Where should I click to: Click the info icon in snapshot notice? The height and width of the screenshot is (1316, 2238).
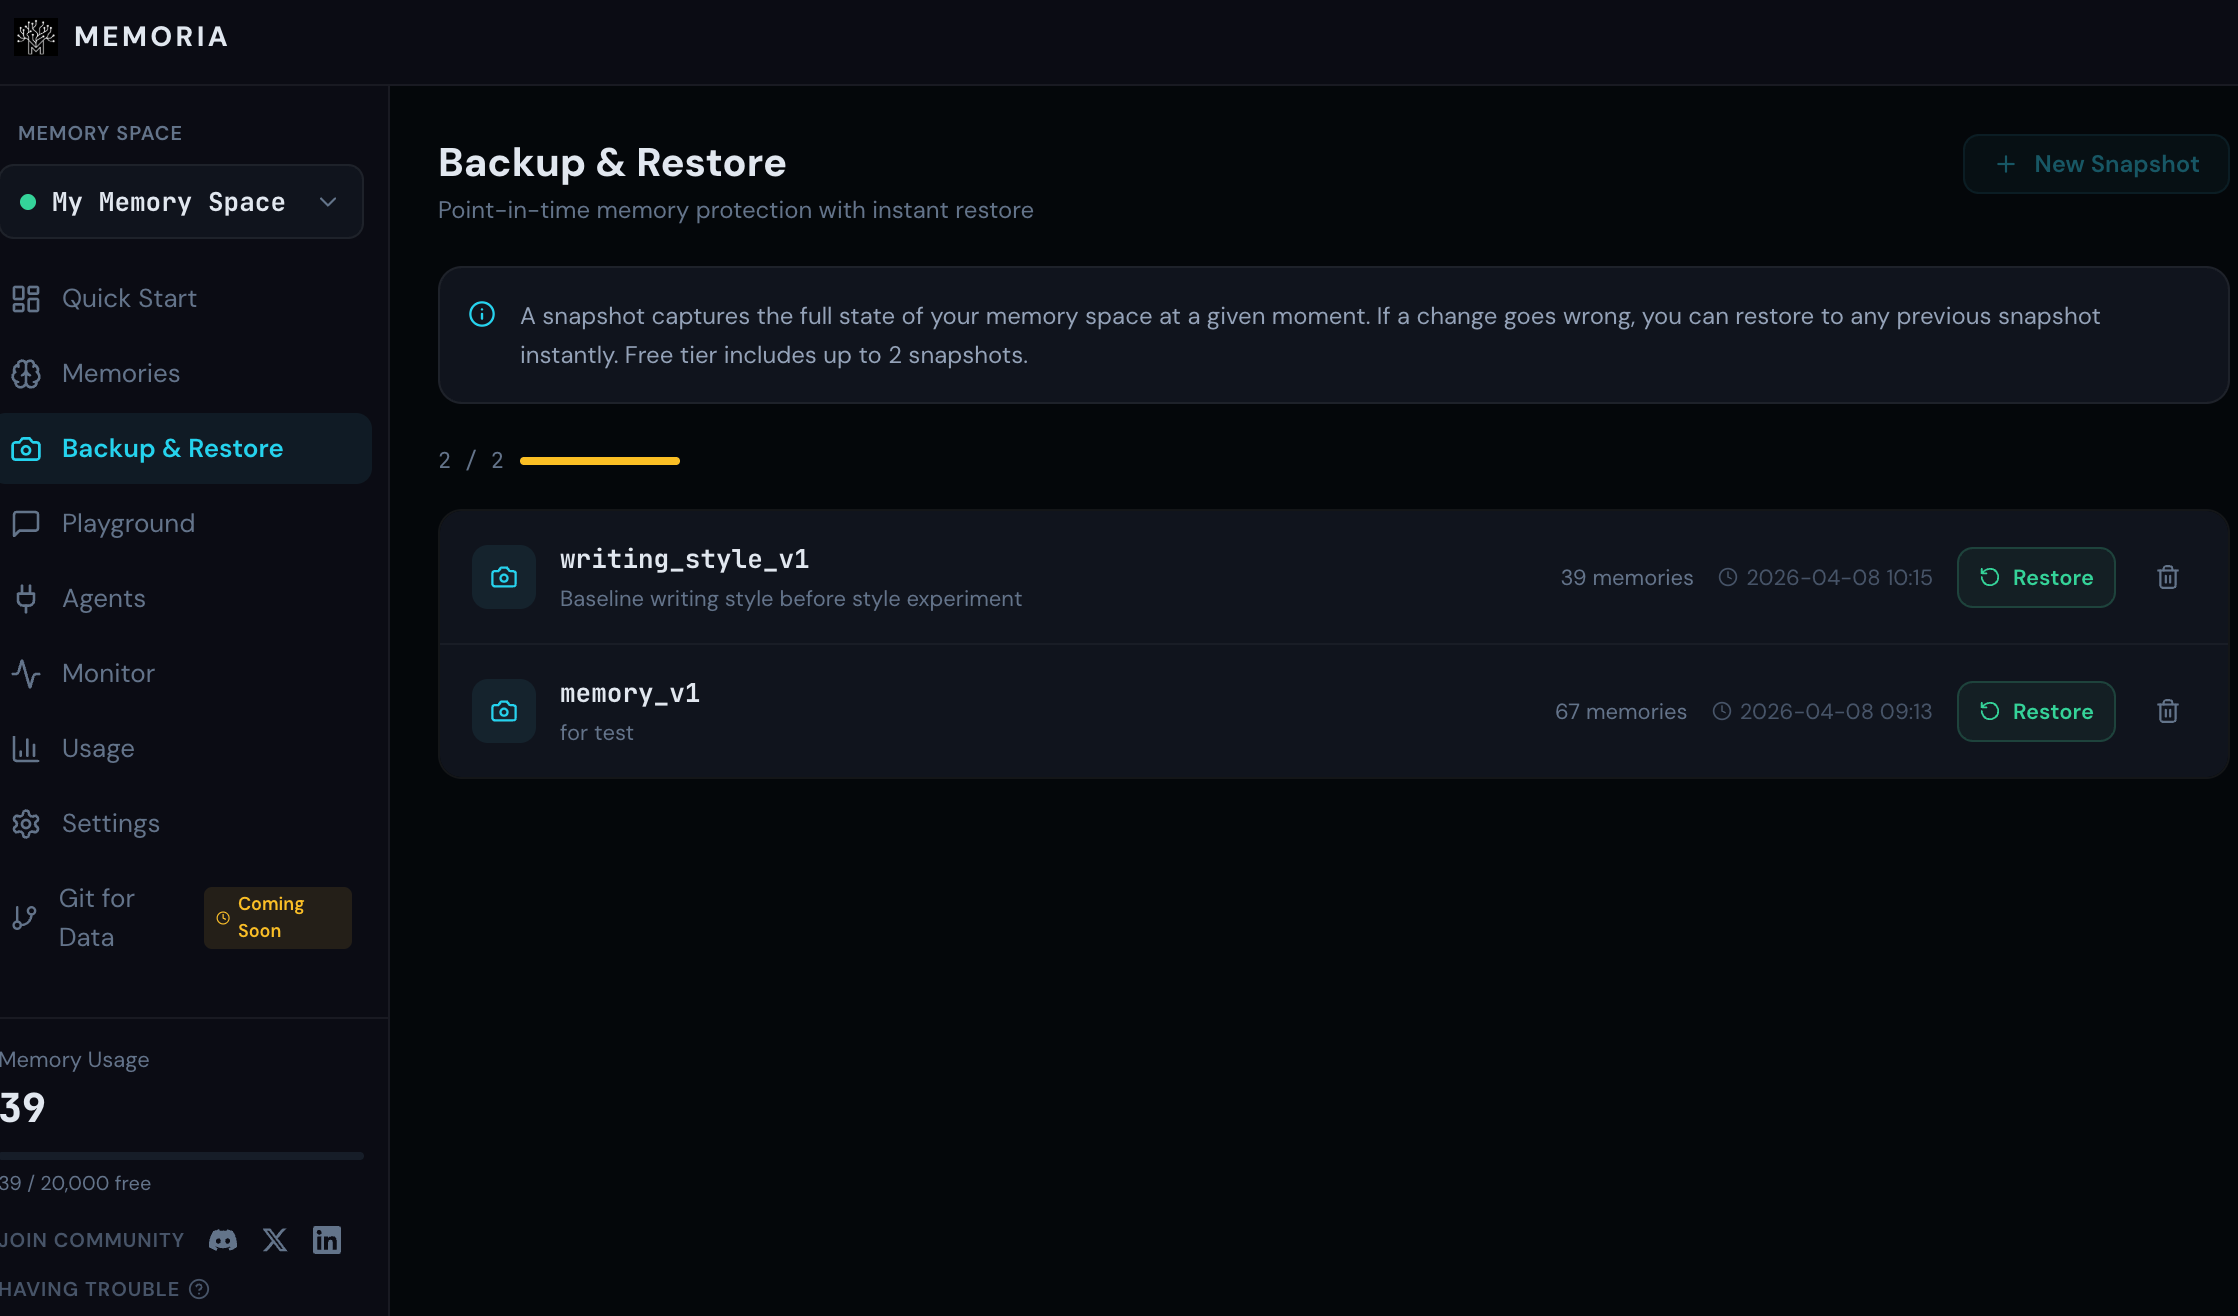point(482,315)
